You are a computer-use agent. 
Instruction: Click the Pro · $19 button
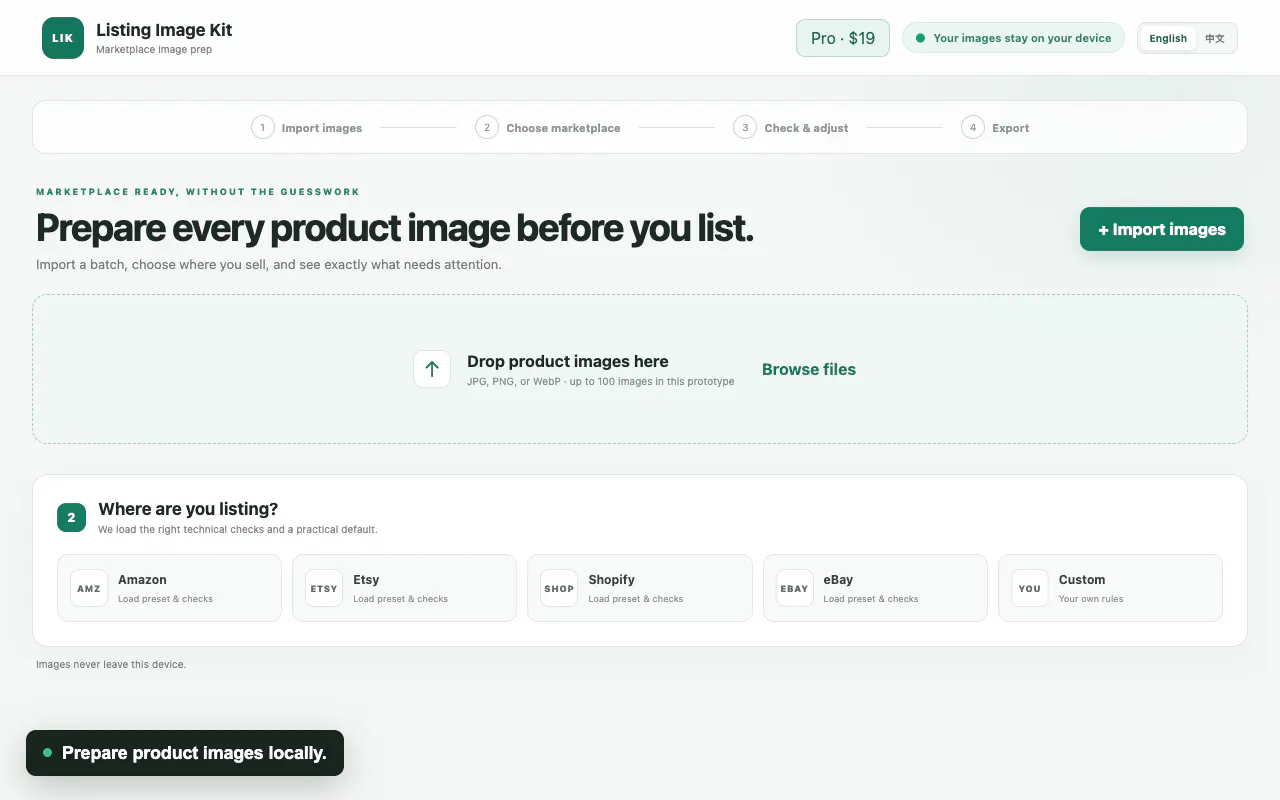[x=843, y=38]
